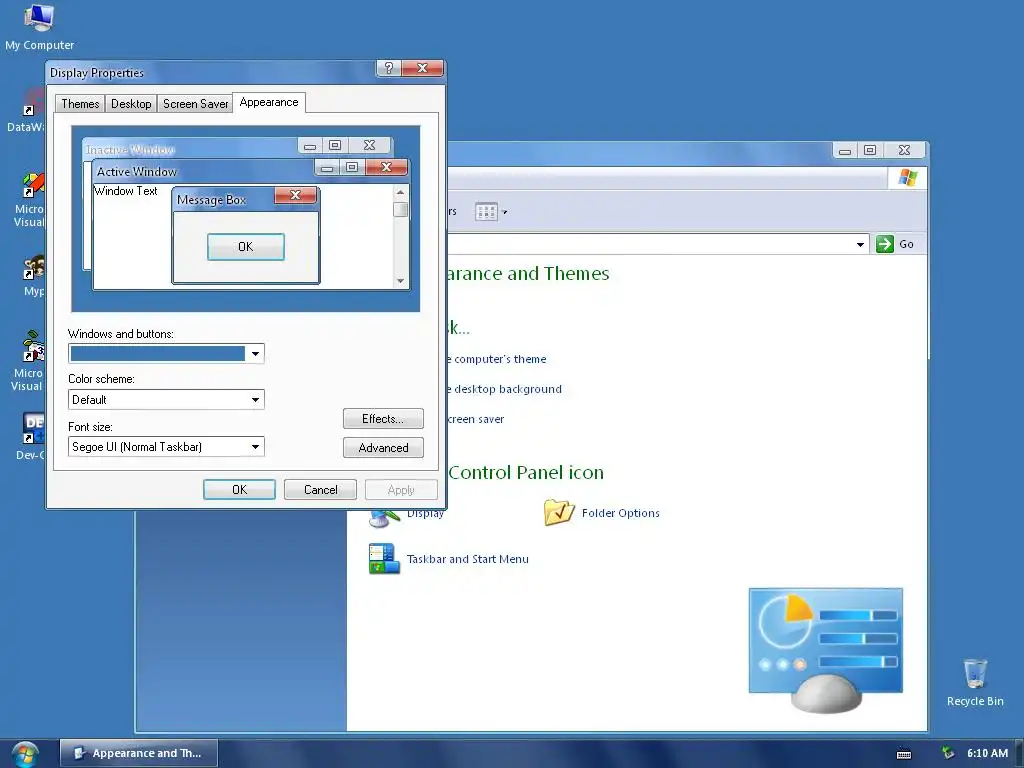Click the Window Text in preview

126,191
